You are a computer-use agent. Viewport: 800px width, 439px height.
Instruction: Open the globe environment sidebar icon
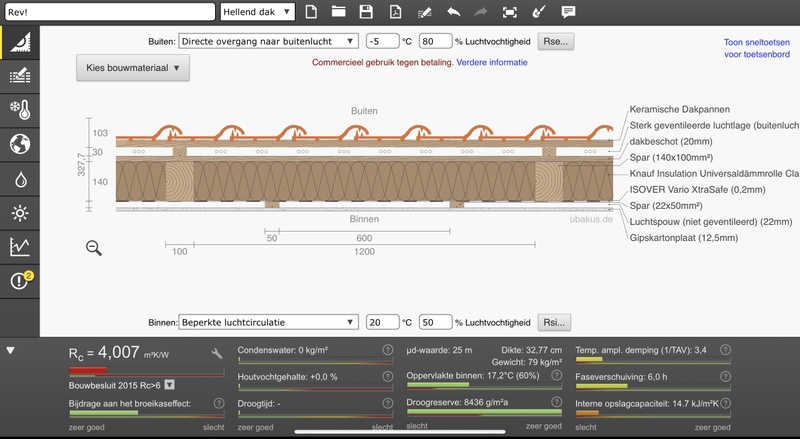[20, 144]
